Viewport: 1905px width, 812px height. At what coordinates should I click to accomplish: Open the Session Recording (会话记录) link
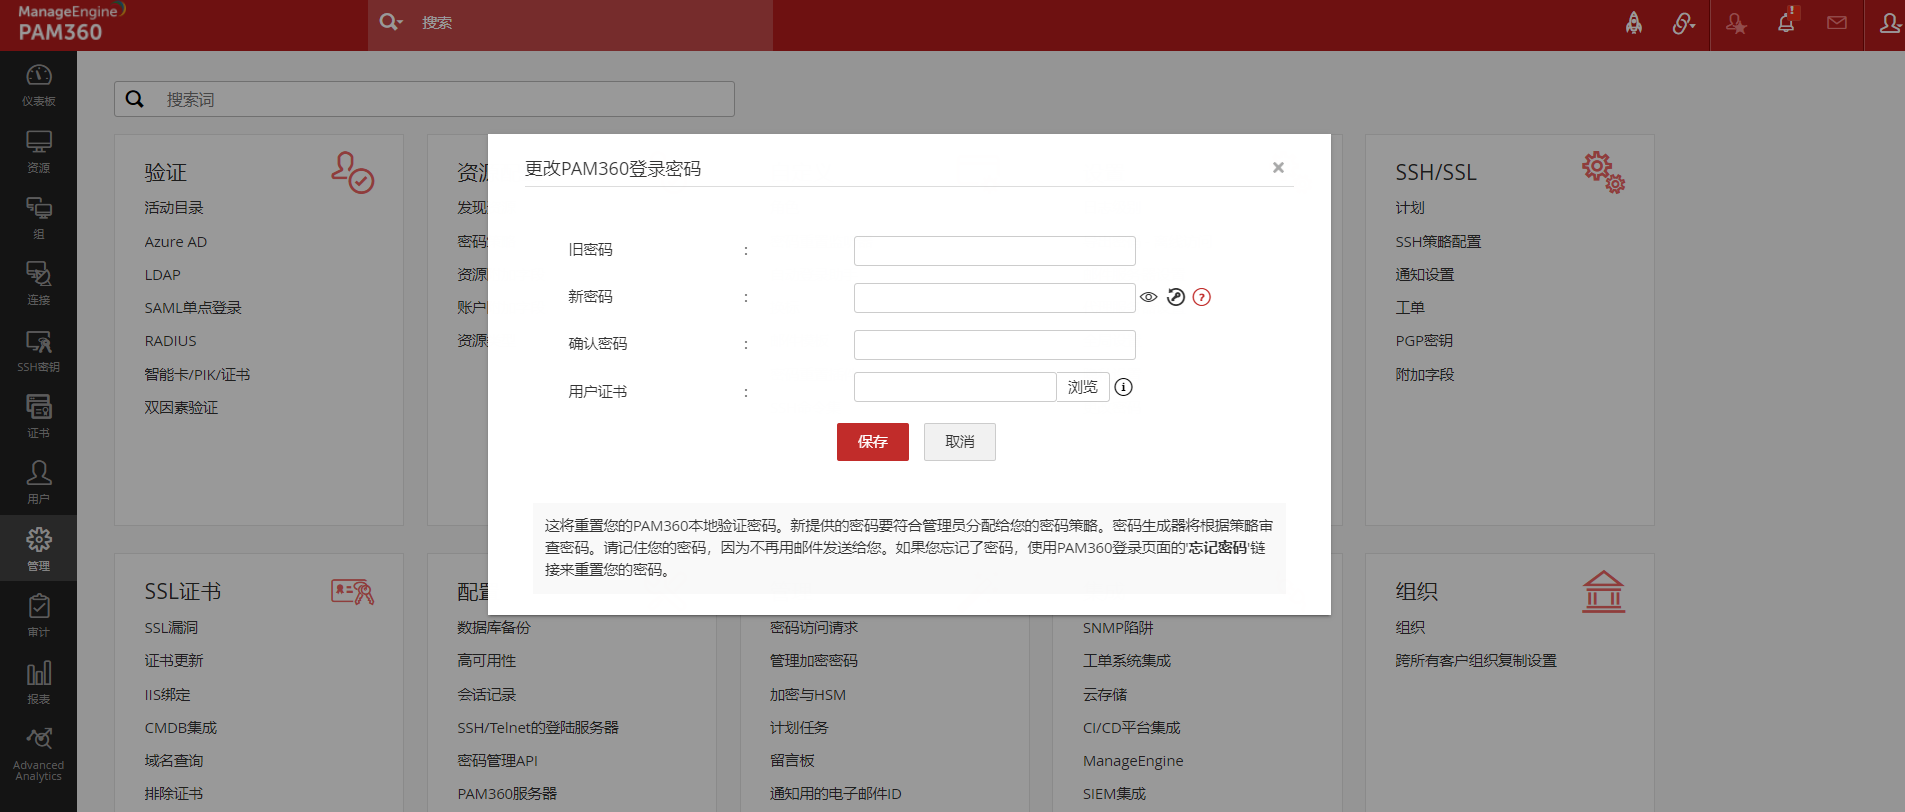pyautogui.click(x=487, y=695)
